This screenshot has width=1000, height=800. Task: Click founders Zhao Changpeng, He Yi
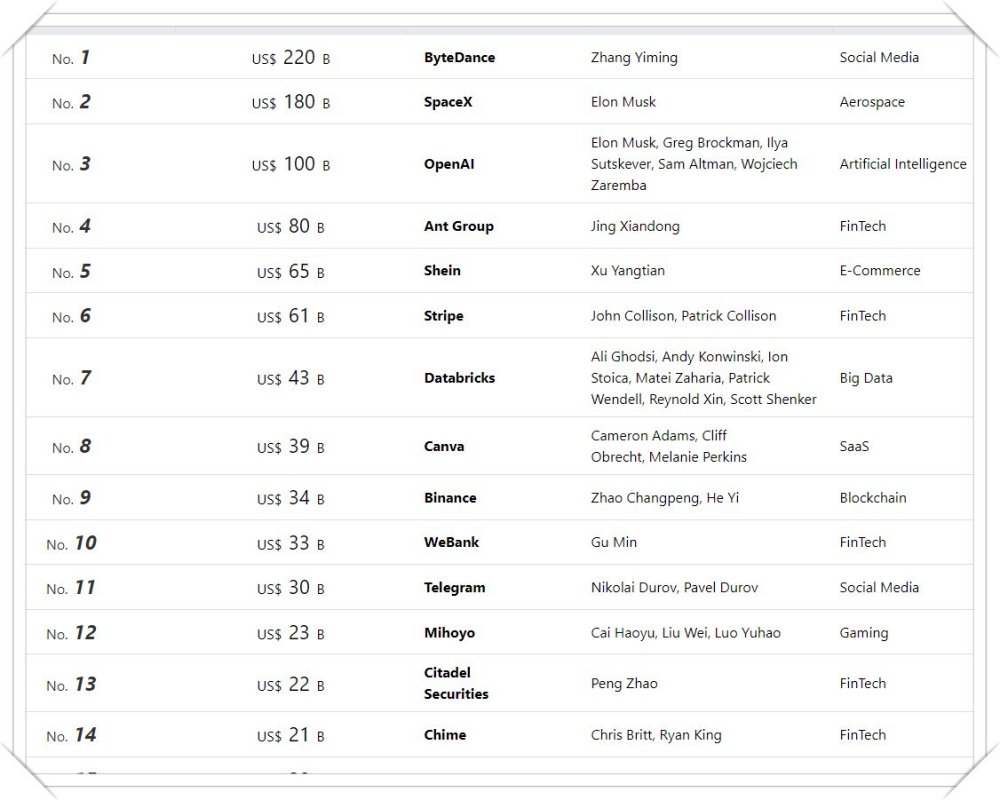tap(665, 498)
